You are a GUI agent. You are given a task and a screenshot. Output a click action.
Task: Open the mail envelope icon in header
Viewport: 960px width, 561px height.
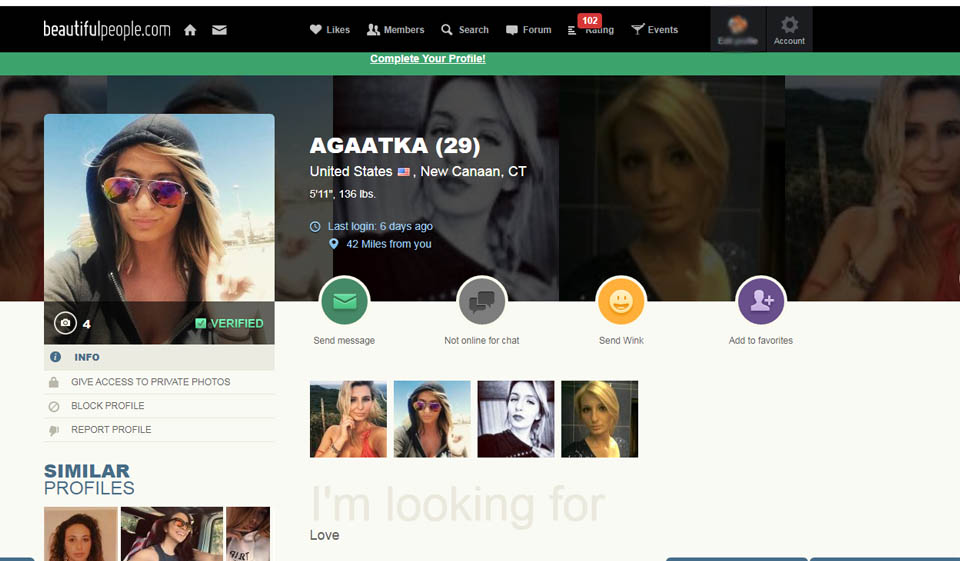pyautogui.click(x=219, y=30)
